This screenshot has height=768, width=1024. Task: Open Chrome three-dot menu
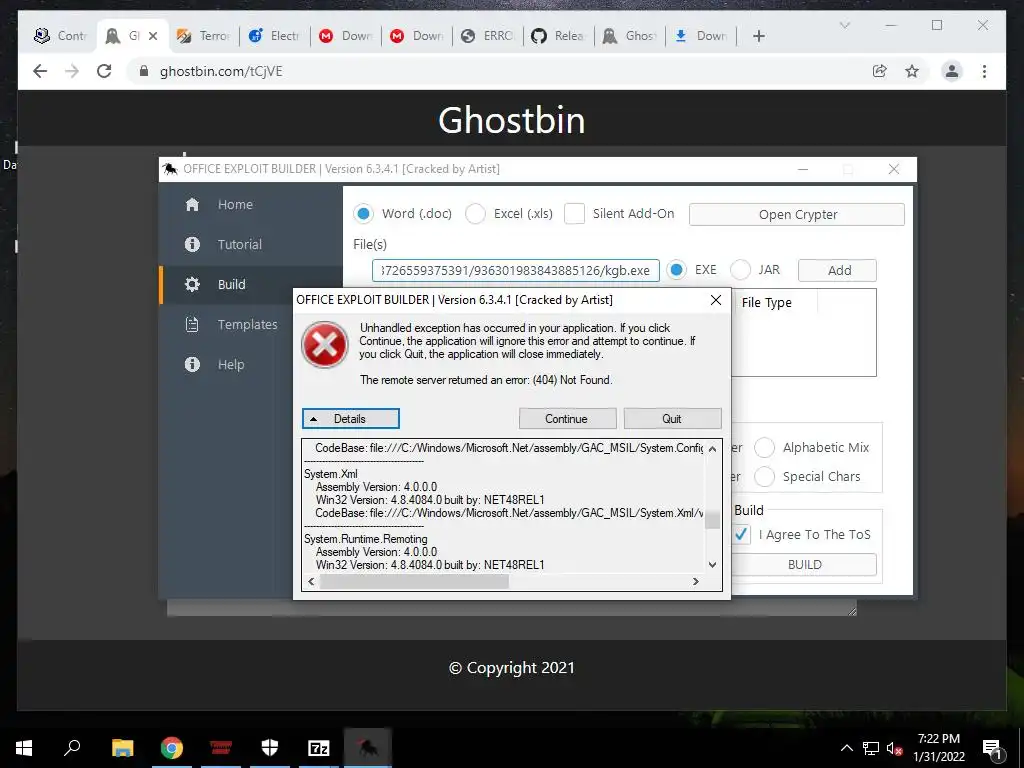(984, 71)
